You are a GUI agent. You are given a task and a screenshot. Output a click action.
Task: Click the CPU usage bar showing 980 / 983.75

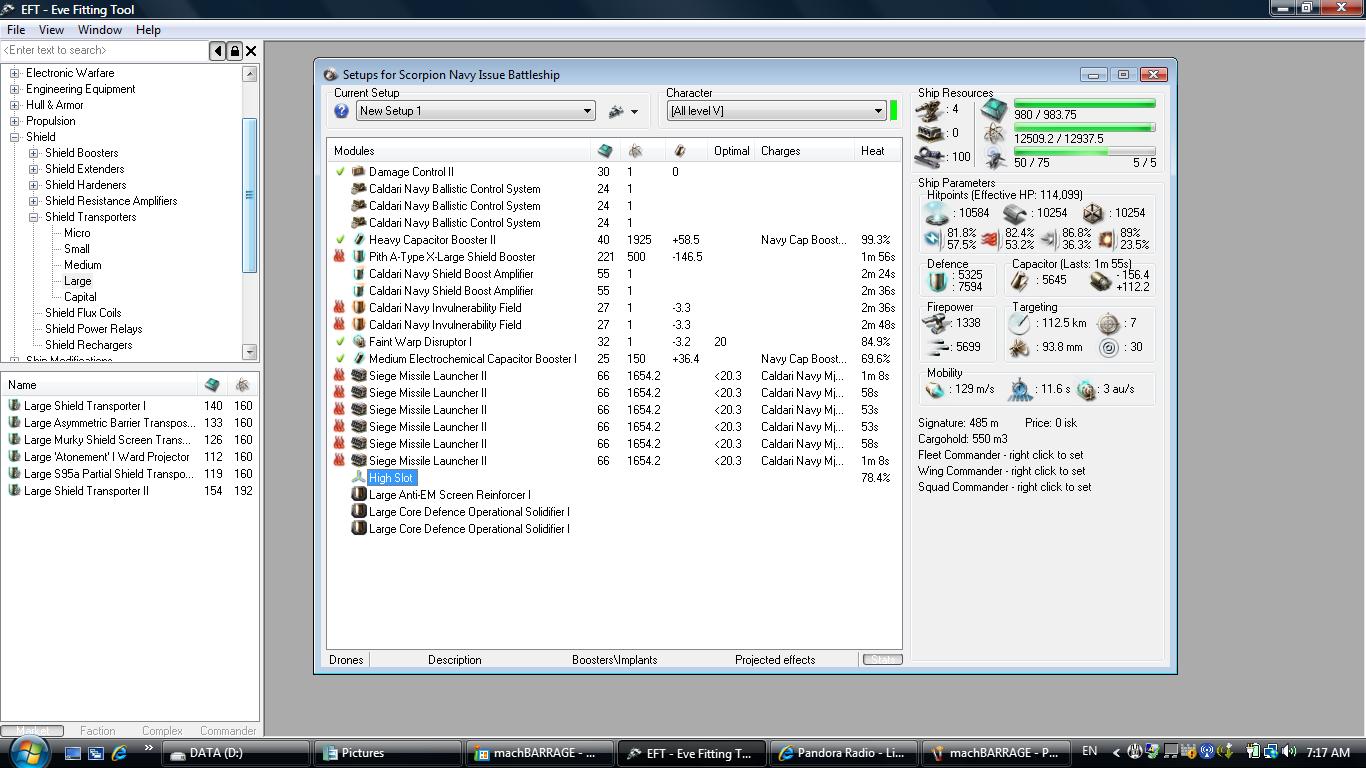[x=1085, y=103]
